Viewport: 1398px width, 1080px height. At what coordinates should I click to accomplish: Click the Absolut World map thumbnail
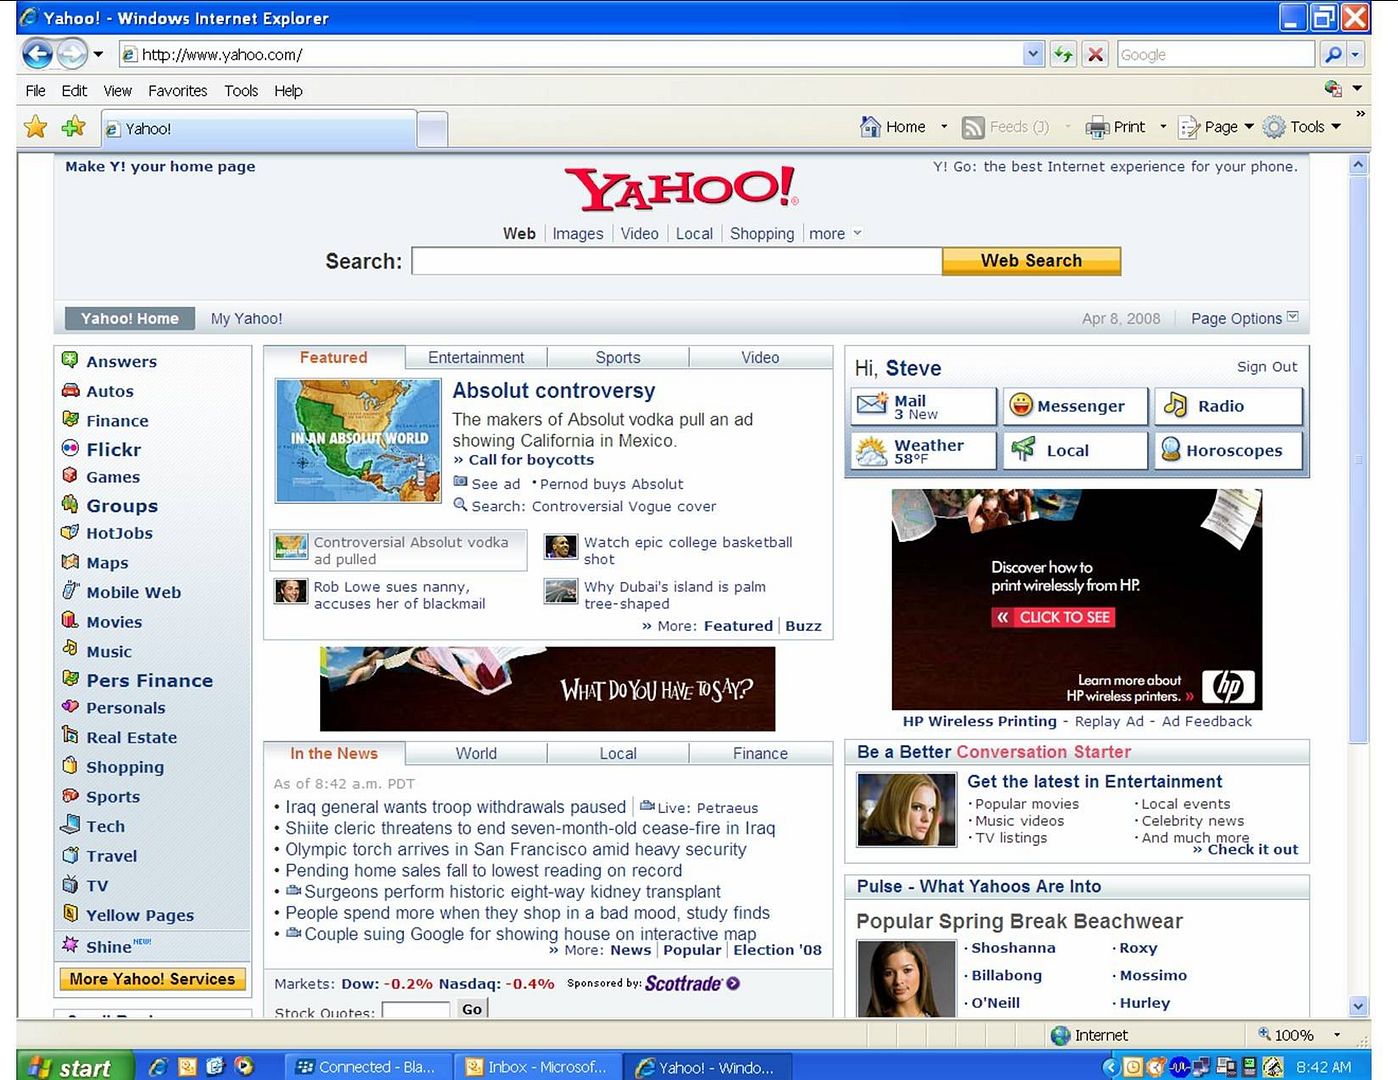tap(358, 441)
